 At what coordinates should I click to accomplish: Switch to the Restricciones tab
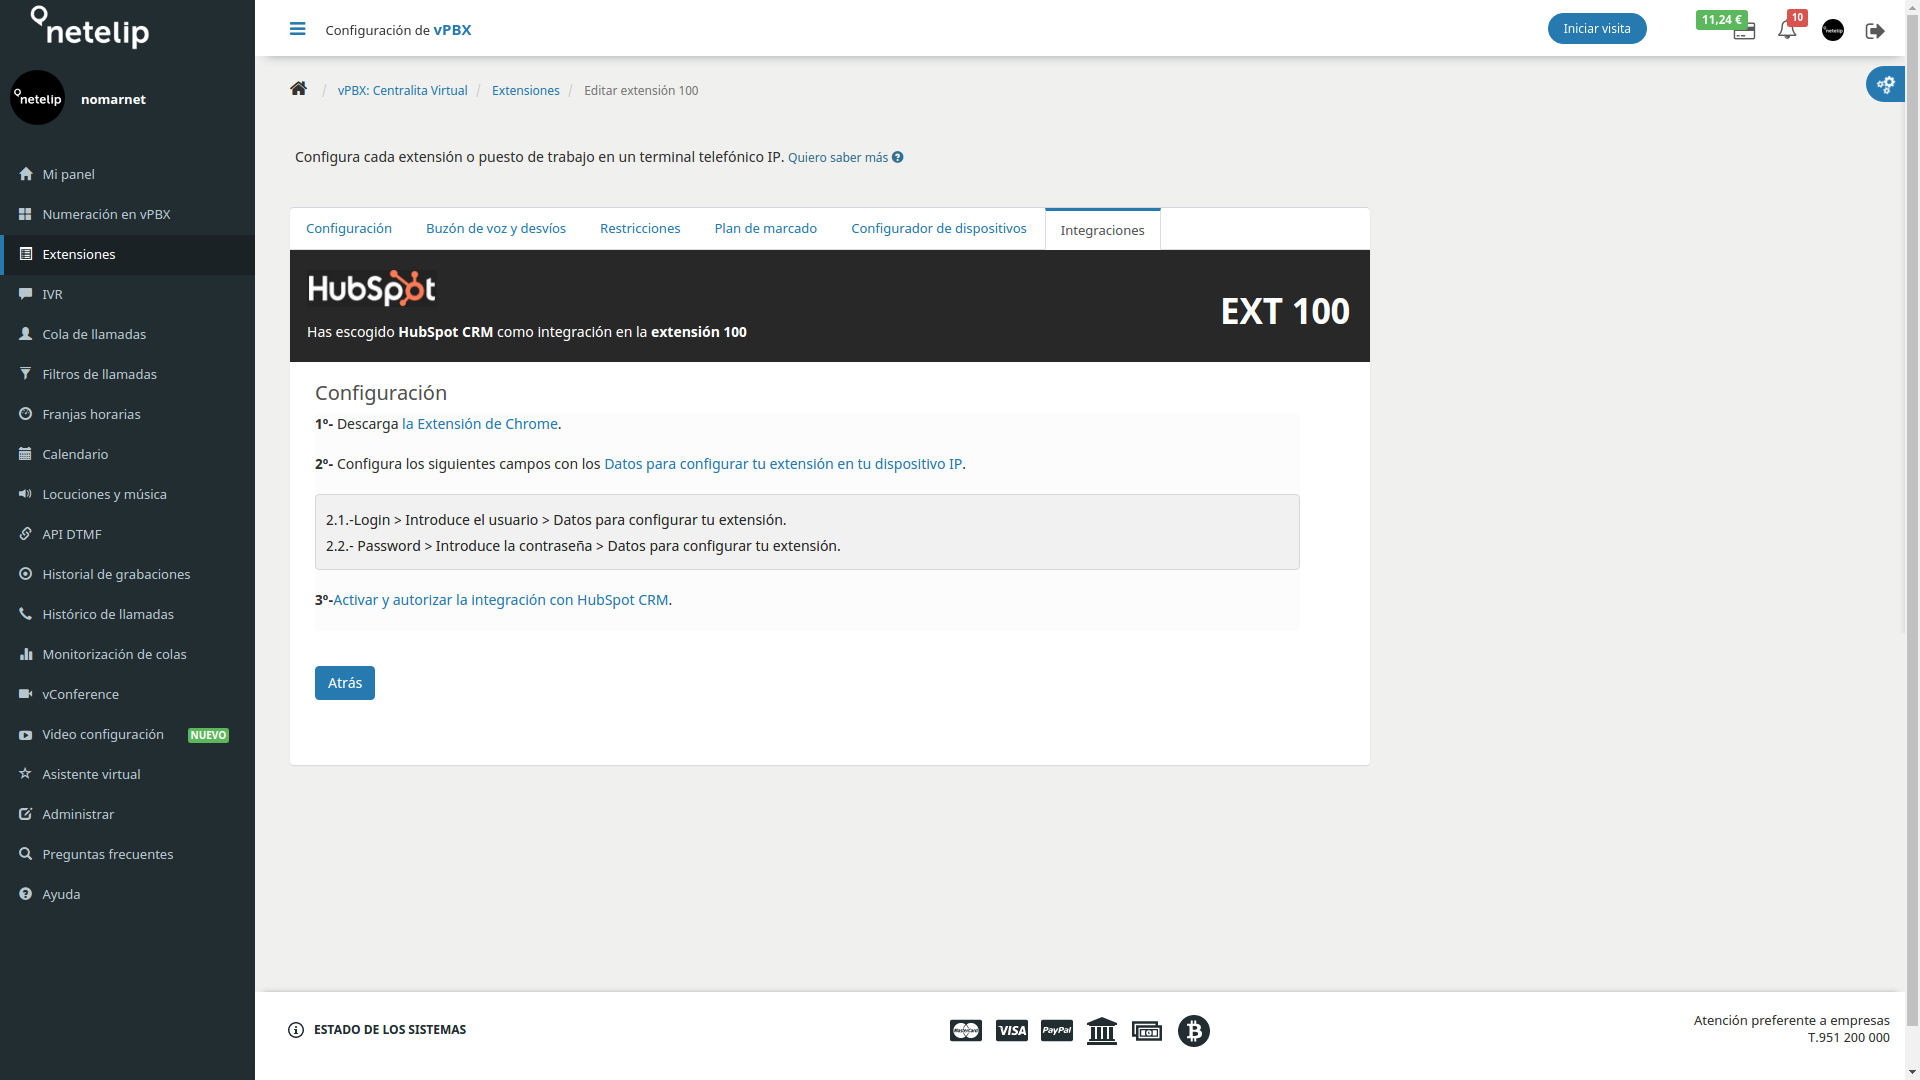(x=640, y=229)
